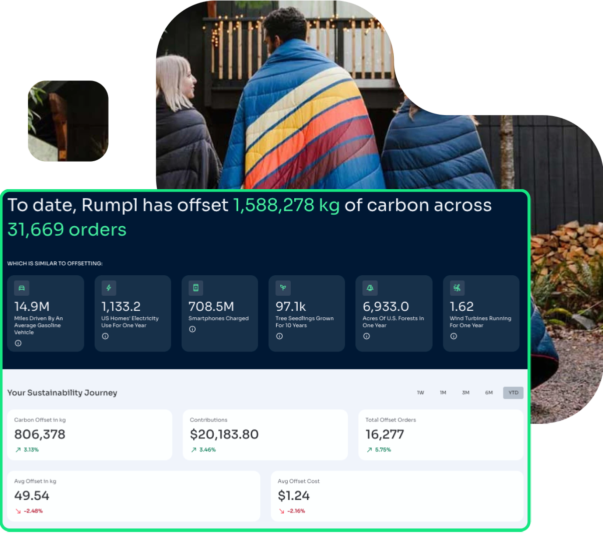The width and height of the screenshot is (603, 550).
Task: Click the seedling icon above 97.1k
Action: 283,288
